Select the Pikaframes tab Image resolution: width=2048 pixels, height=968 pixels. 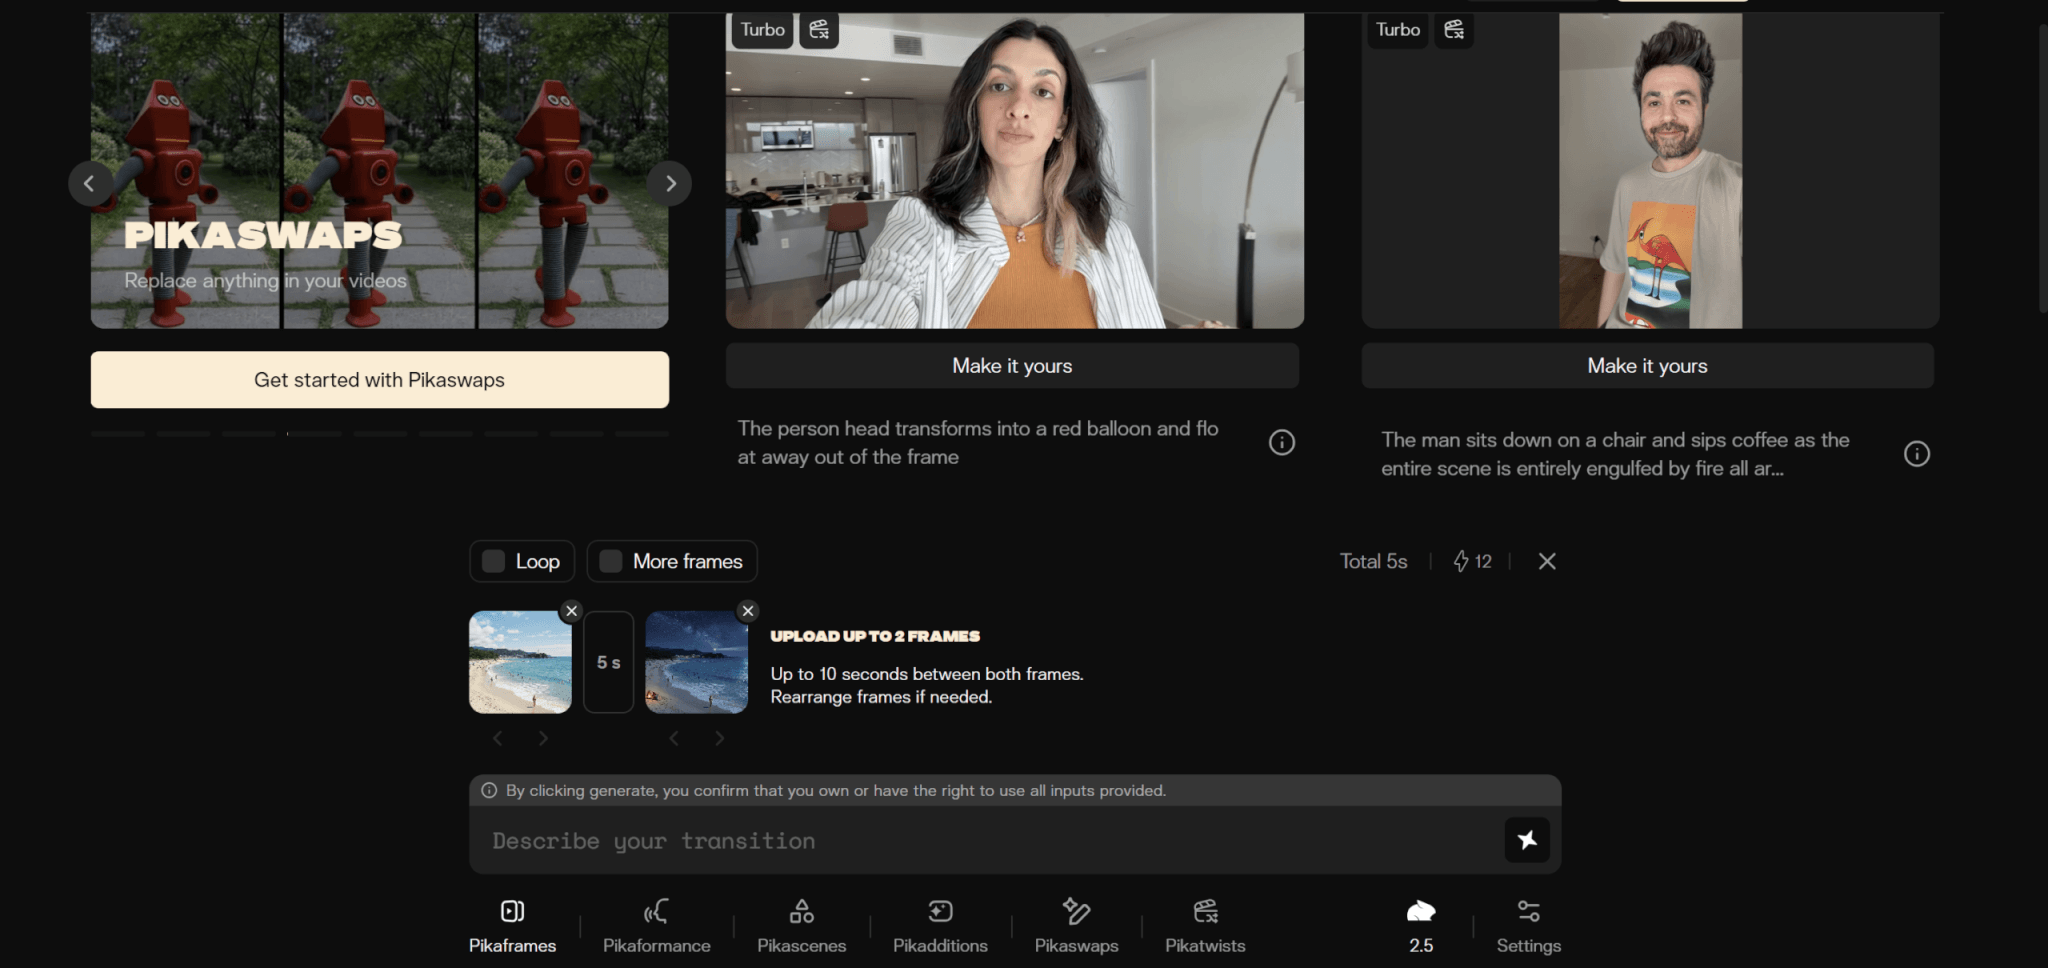[x=512, y=925]
